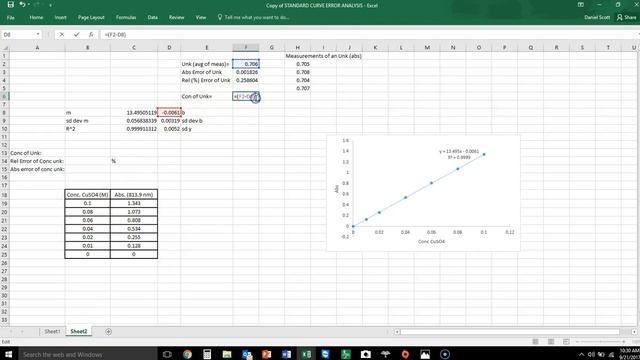Switch to the Home ribbon tab
640x360 pixels.
click(36, 18)
